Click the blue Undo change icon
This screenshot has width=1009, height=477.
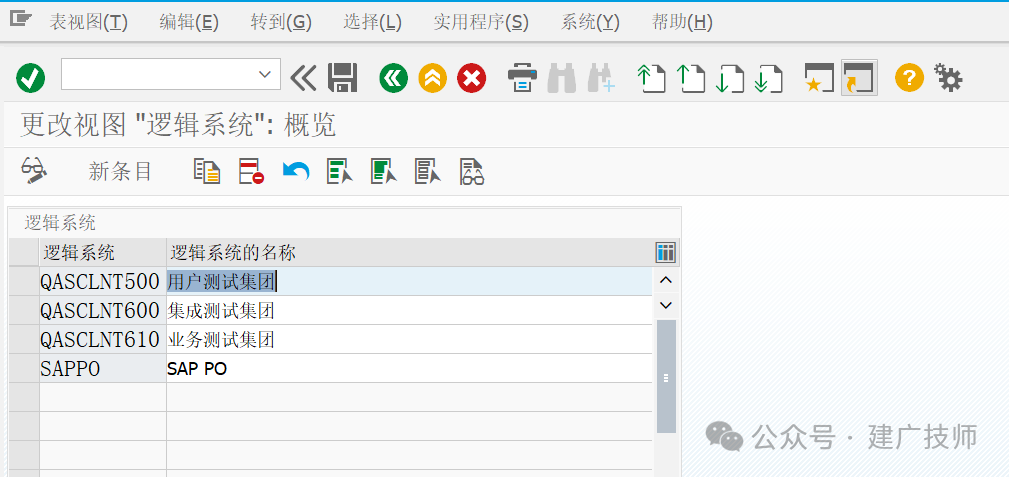coord(296,172)
